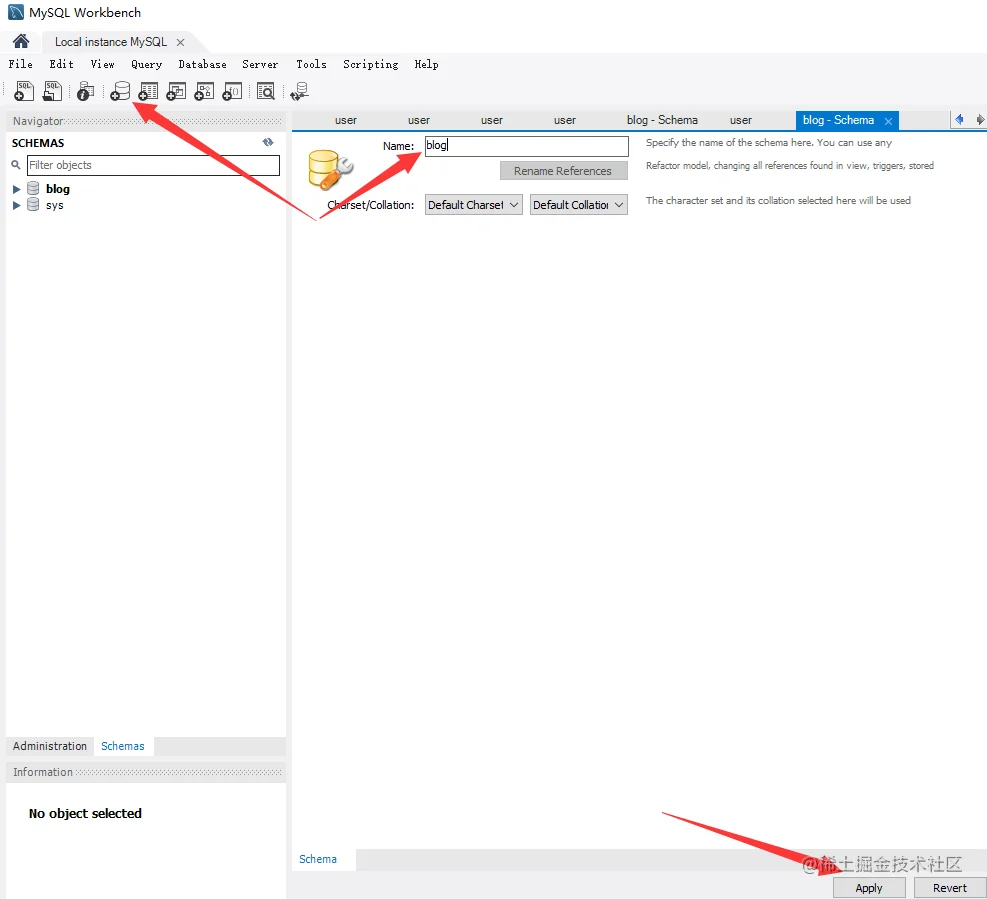The width and height of the screenshot is (987, 899).
Task: Refresh the SCHEMAS list icon
Action: tap(268, 142)
